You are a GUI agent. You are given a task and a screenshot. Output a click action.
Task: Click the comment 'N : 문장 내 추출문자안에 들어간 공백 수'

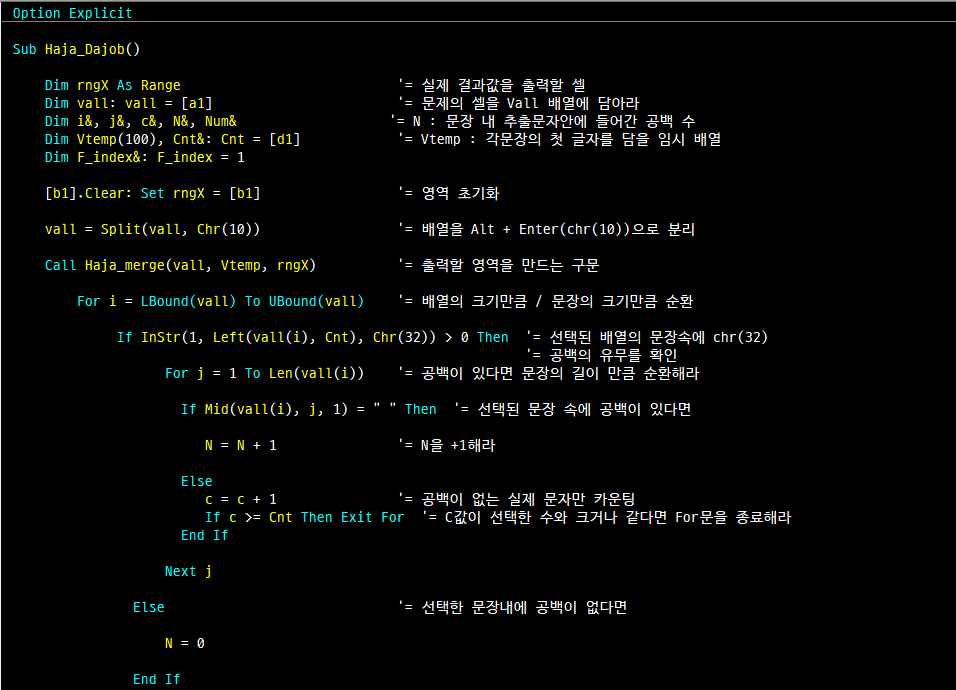click(554, 121)
